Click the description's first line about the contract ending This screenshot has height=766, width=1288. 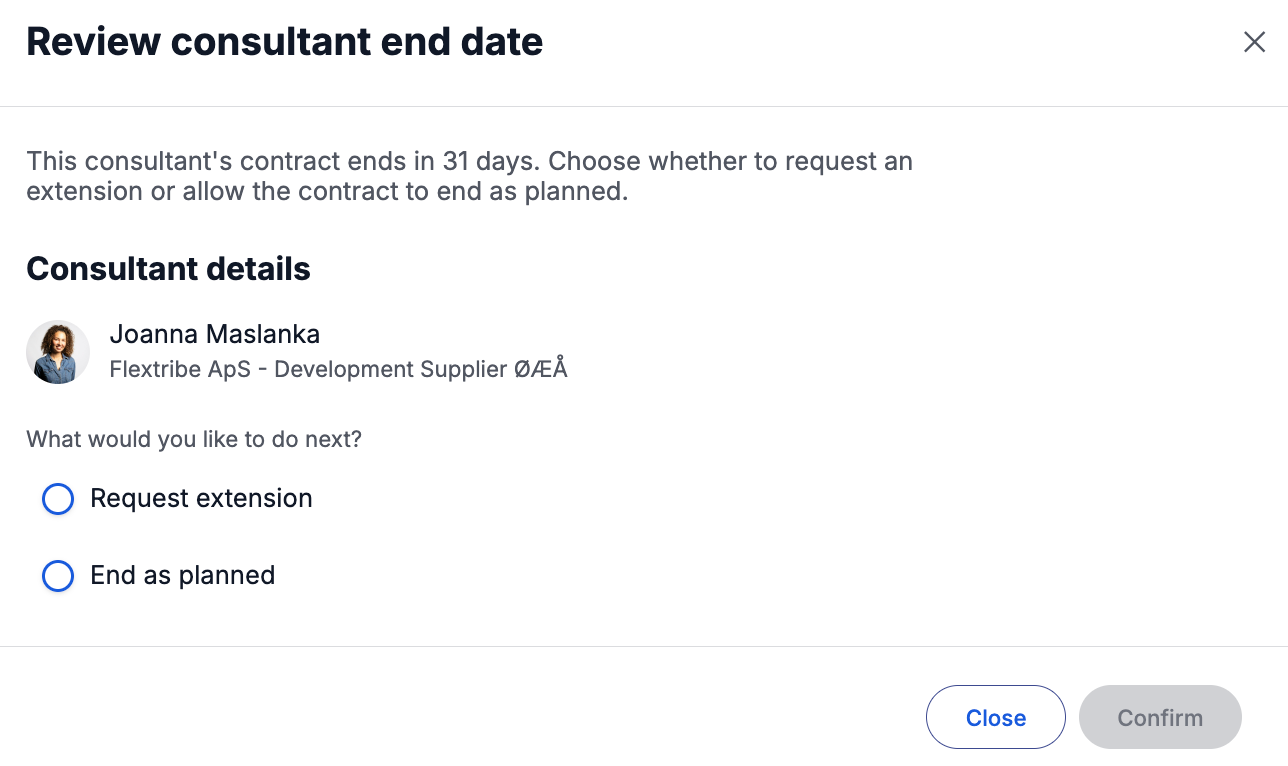tap(469, 161)
